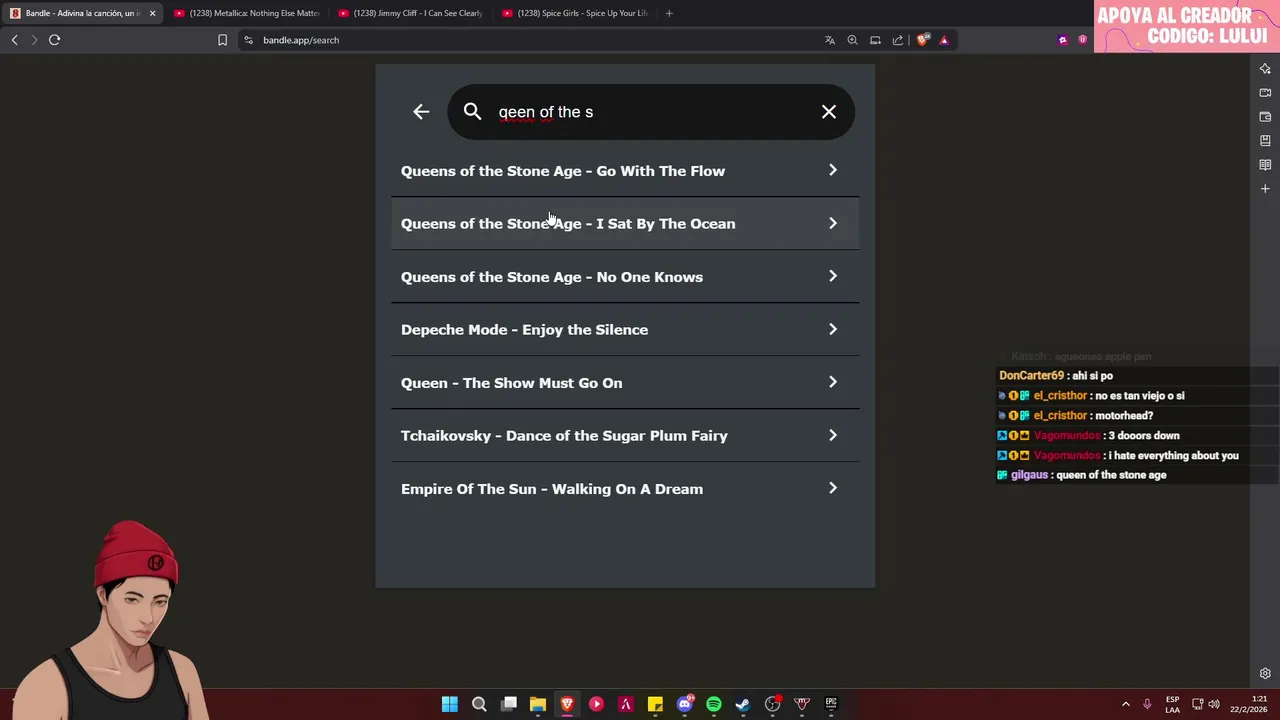Click the install app icon in address bar
This screenshot has width=1280, height=720.
coord(875,40)
